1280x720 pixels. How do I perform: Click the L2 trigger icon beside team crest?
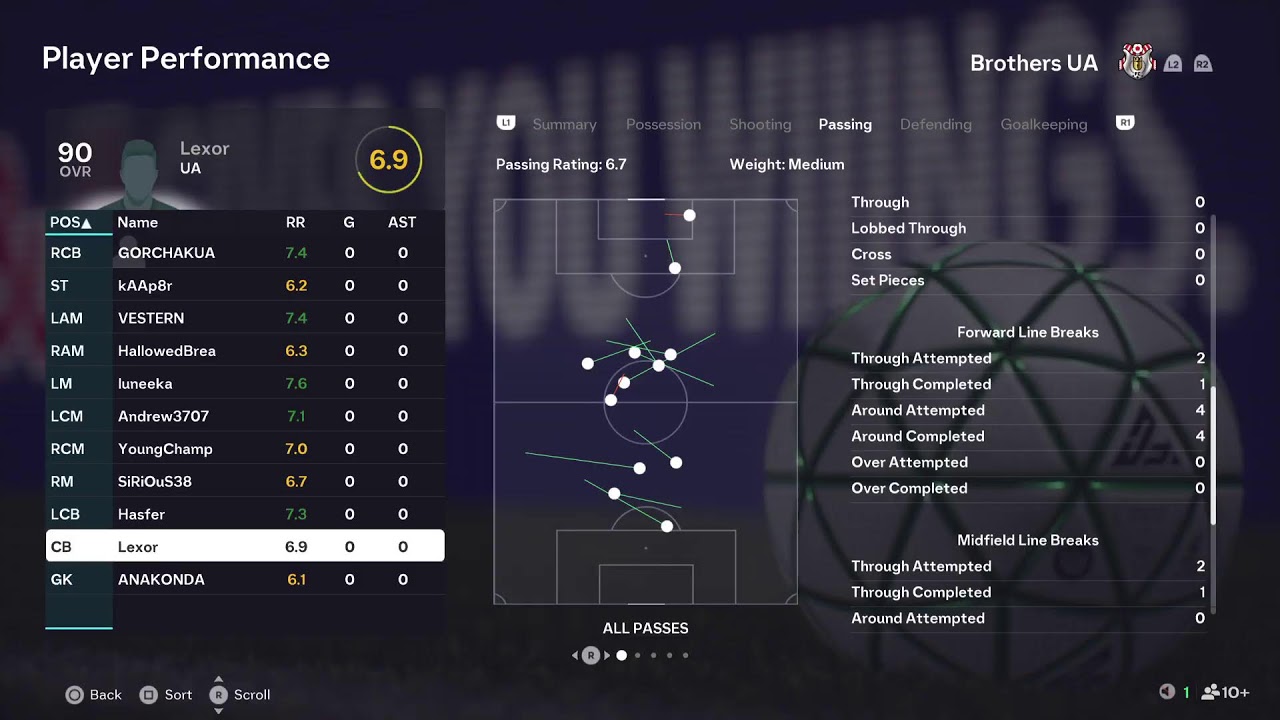tap(1173, 64)
